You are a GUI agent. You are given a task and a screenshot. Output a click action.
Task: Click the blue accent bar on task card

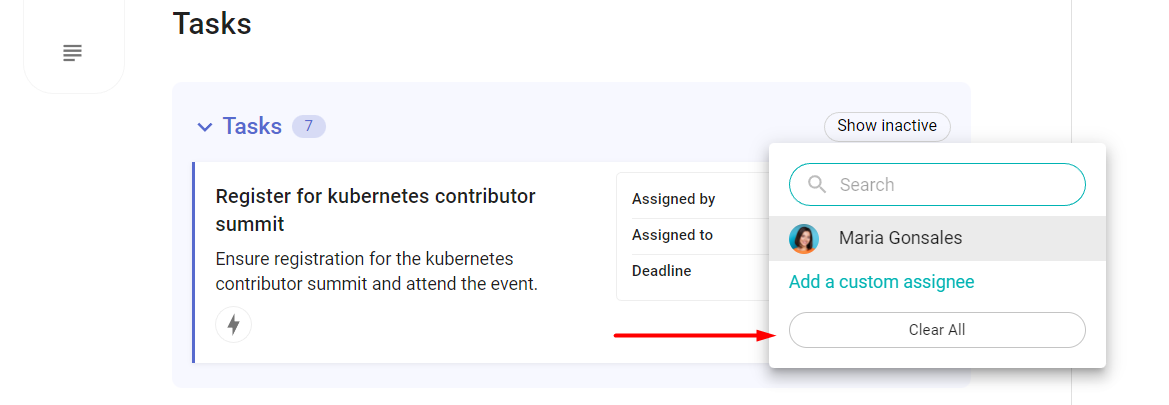193,263
